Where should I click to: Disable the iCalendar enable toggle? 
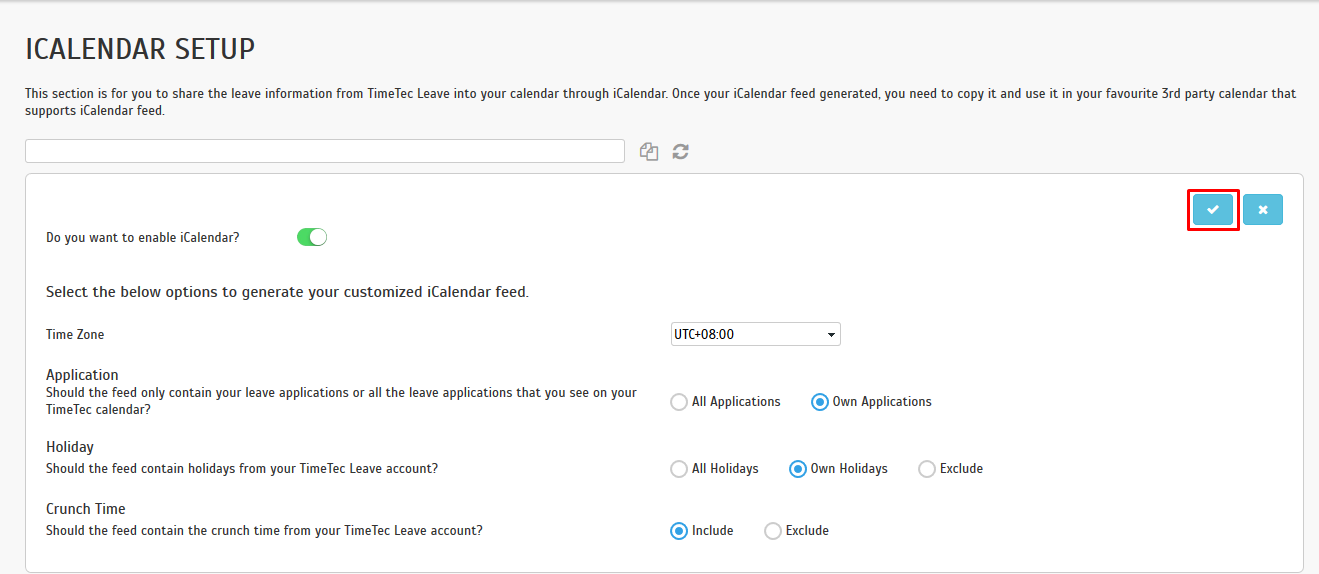point(312,237)
